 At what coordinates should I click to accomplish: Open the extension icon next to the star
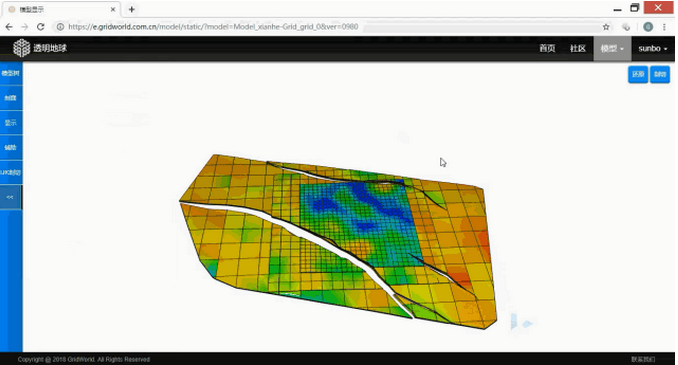point(626,27)
